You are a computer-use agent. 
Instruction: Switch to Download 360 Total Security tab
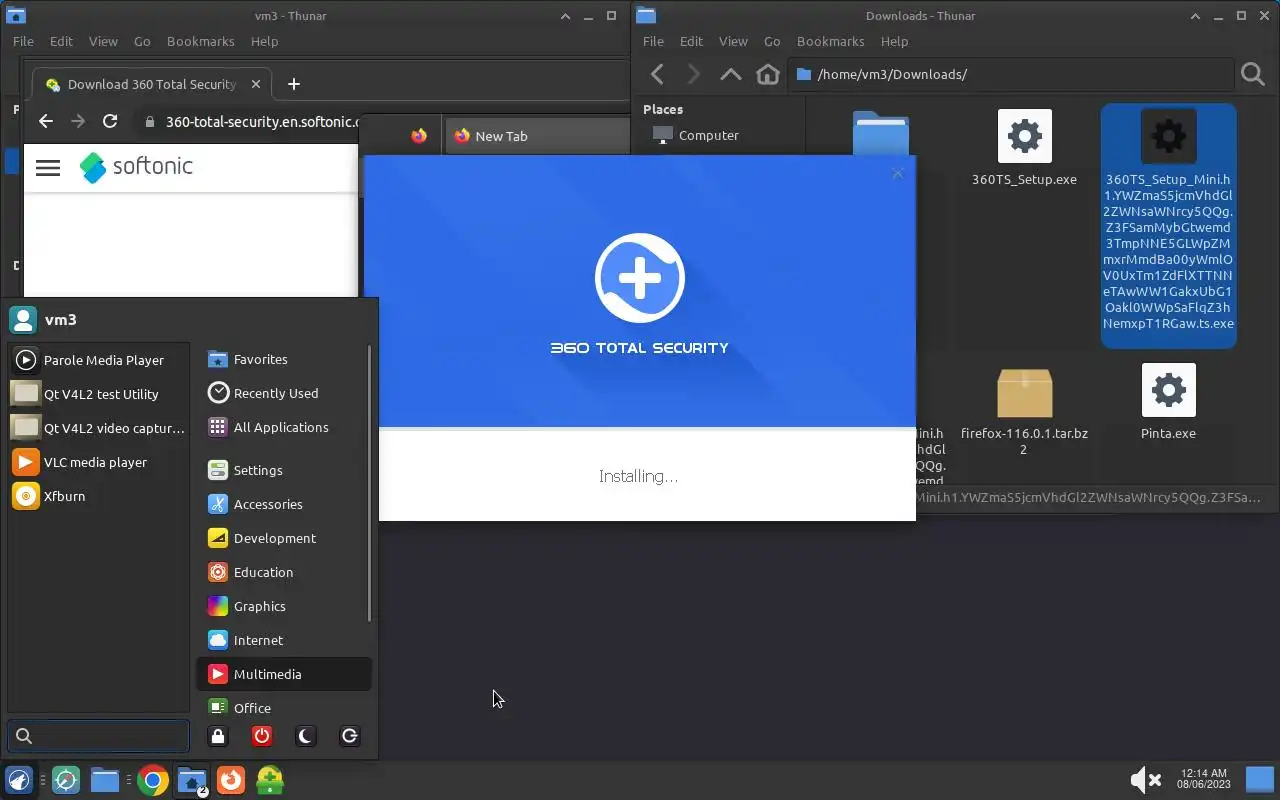[x=150, y=84]
